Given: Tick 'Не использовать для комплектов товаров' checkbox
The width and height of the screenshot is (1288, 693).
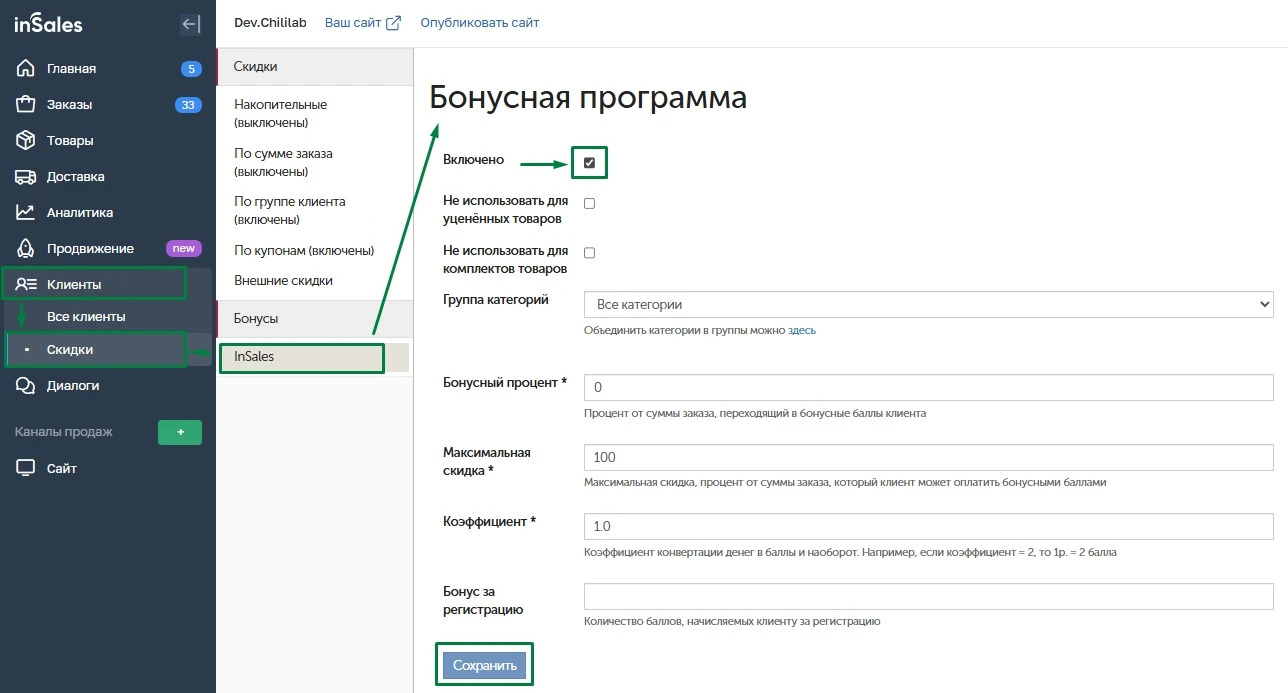Looking at the screenshot, I should [x=590, y=252].
